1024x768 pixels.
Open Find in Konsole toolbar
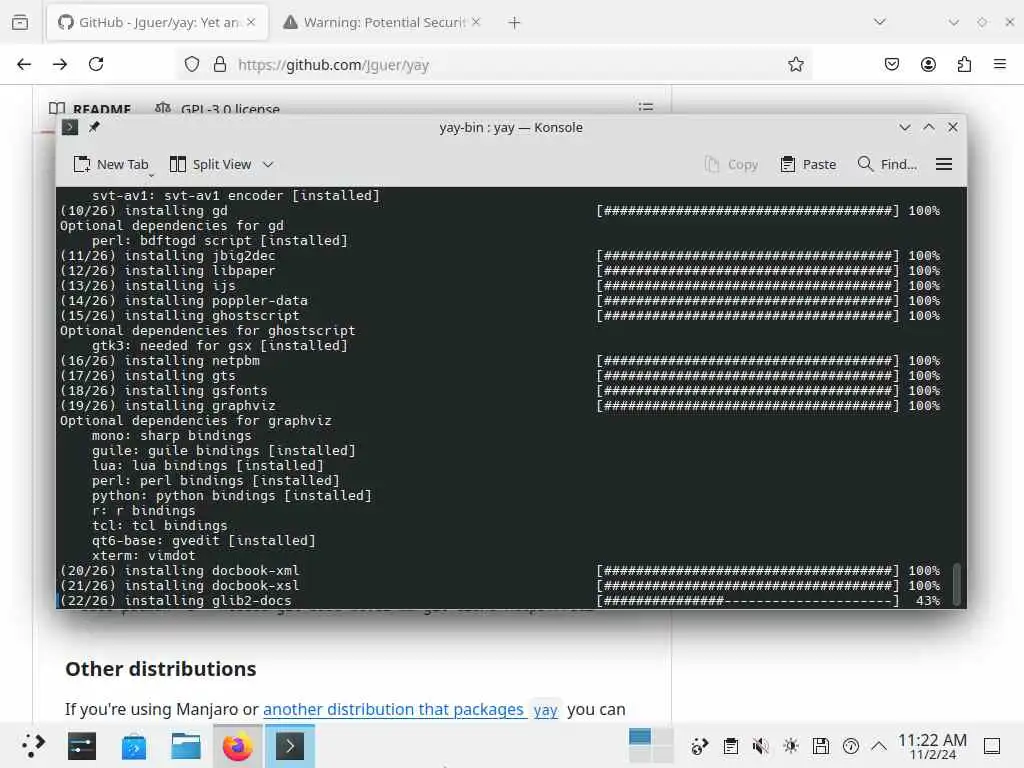888,165
